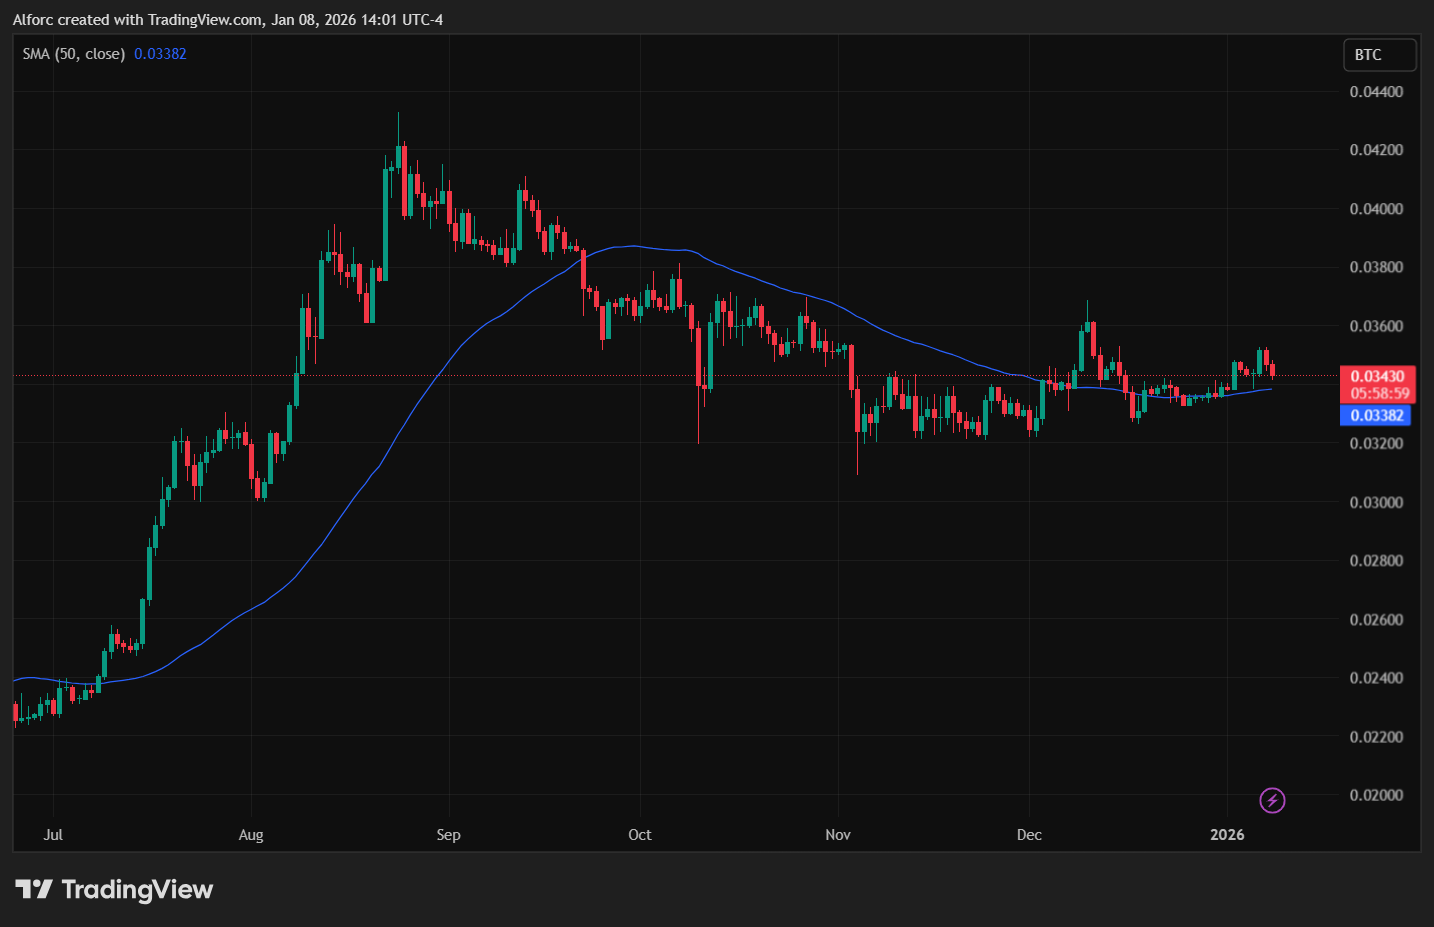Click the SMA (50, close) indicator label
Screen dimensions: 1434x927
pyautogui.click(x=74, y=54)
